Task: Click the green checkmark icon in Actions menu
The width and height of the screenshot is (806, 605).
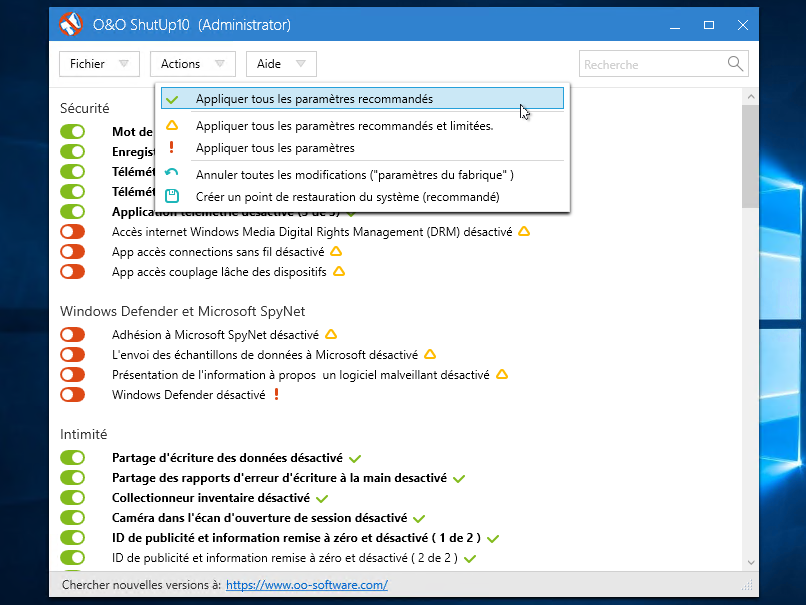Action: click(172, 100)
